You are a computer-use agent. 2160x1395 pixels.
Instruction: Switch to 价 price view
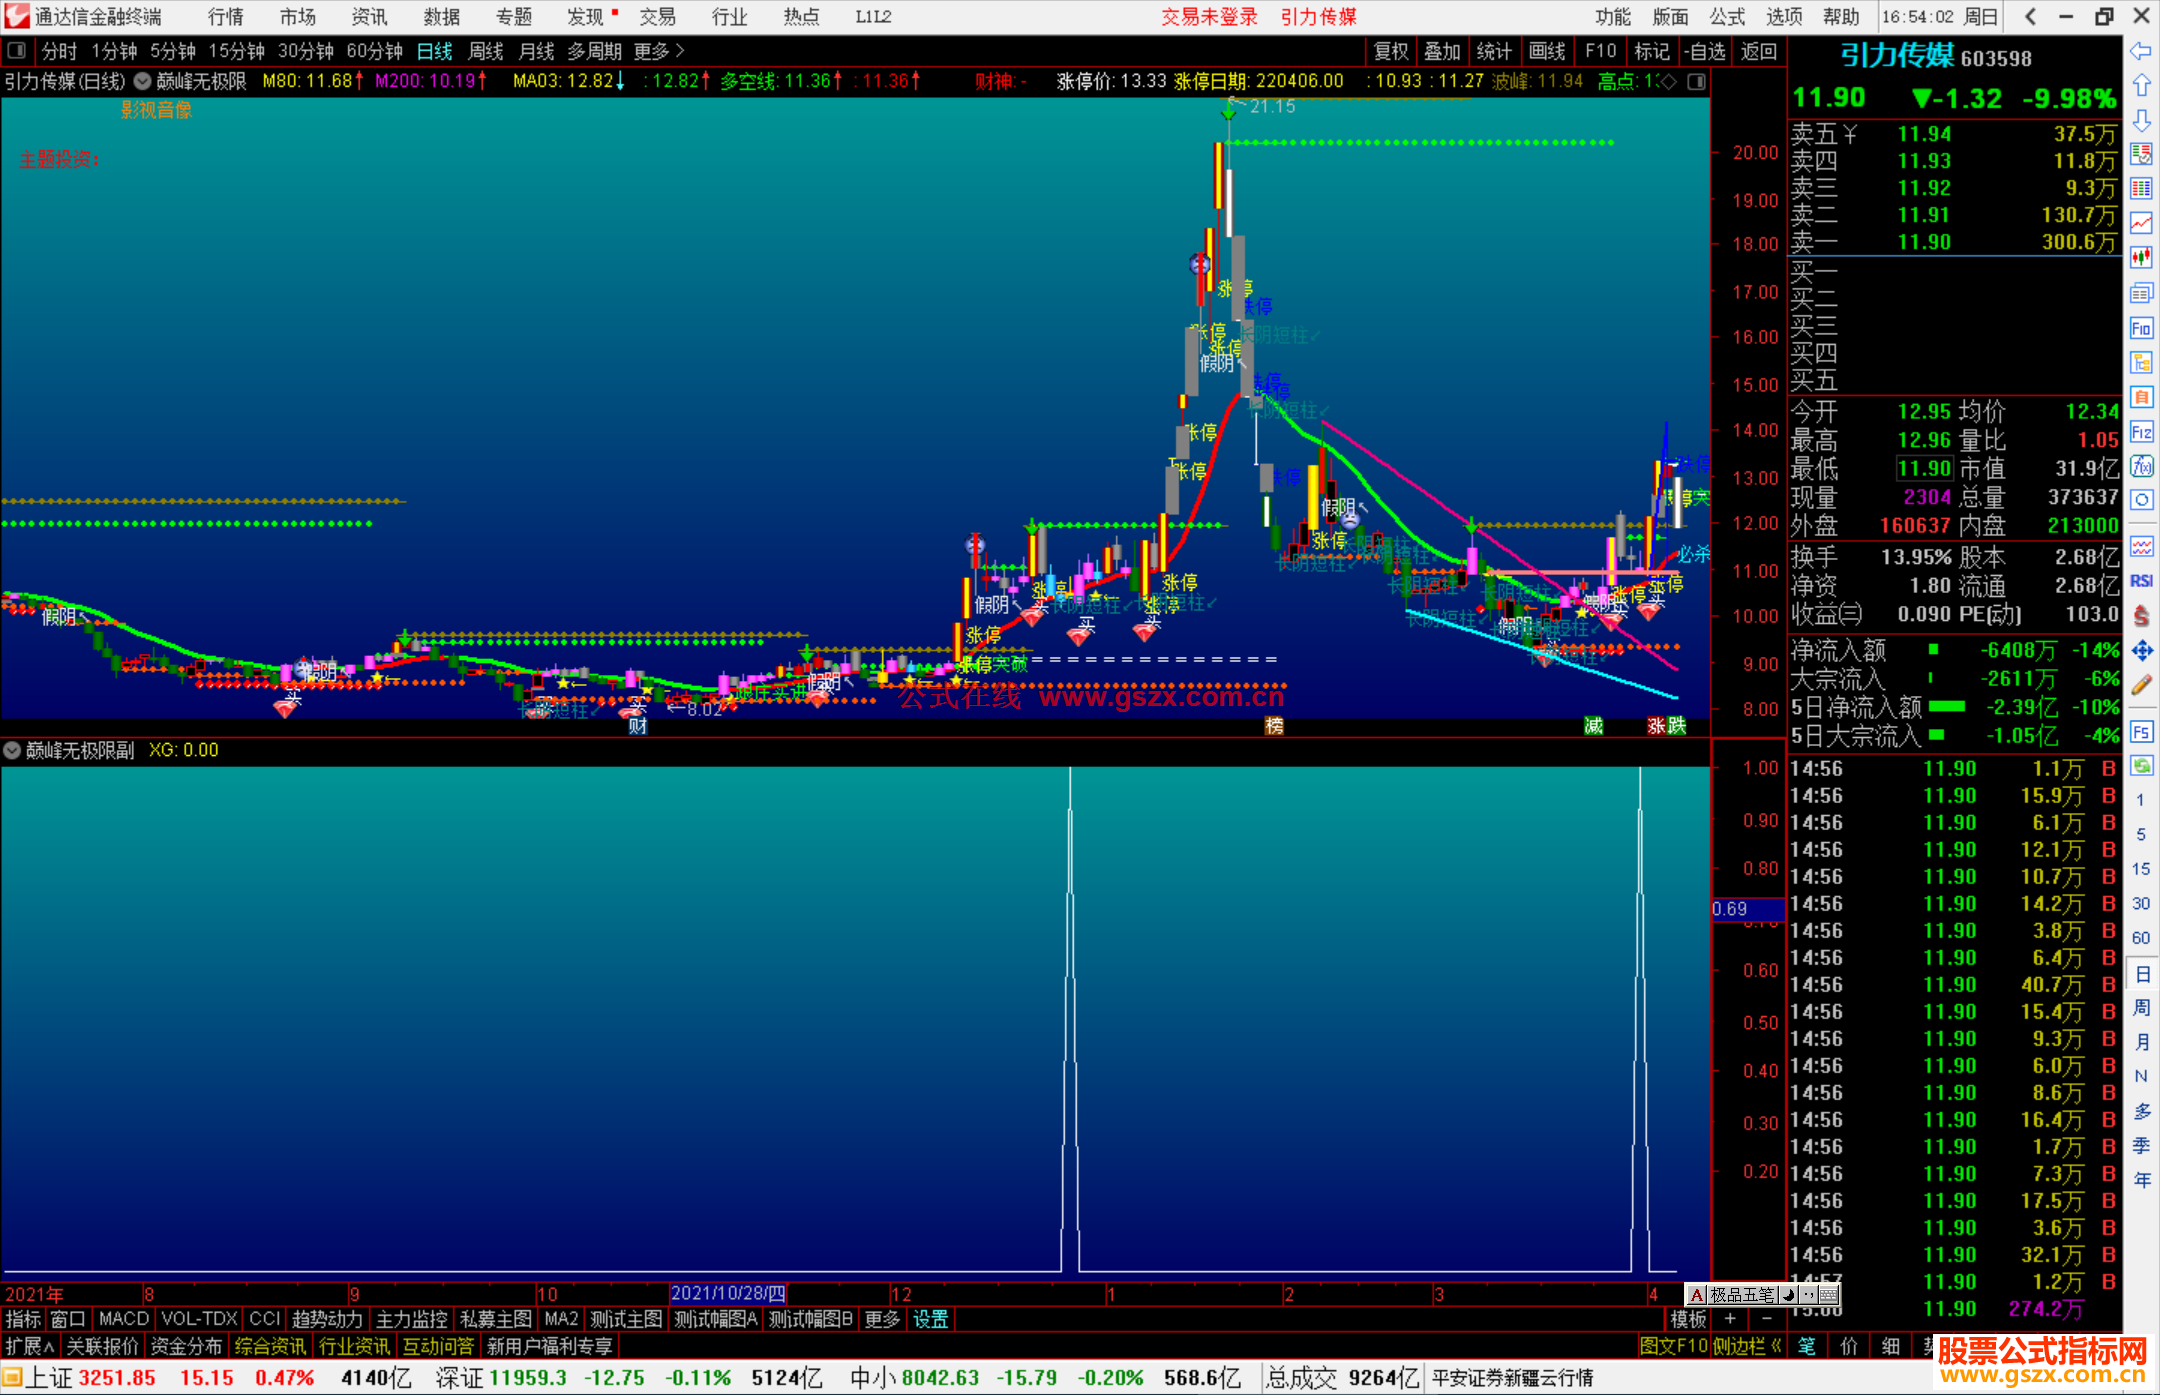coord(1849,1346)
